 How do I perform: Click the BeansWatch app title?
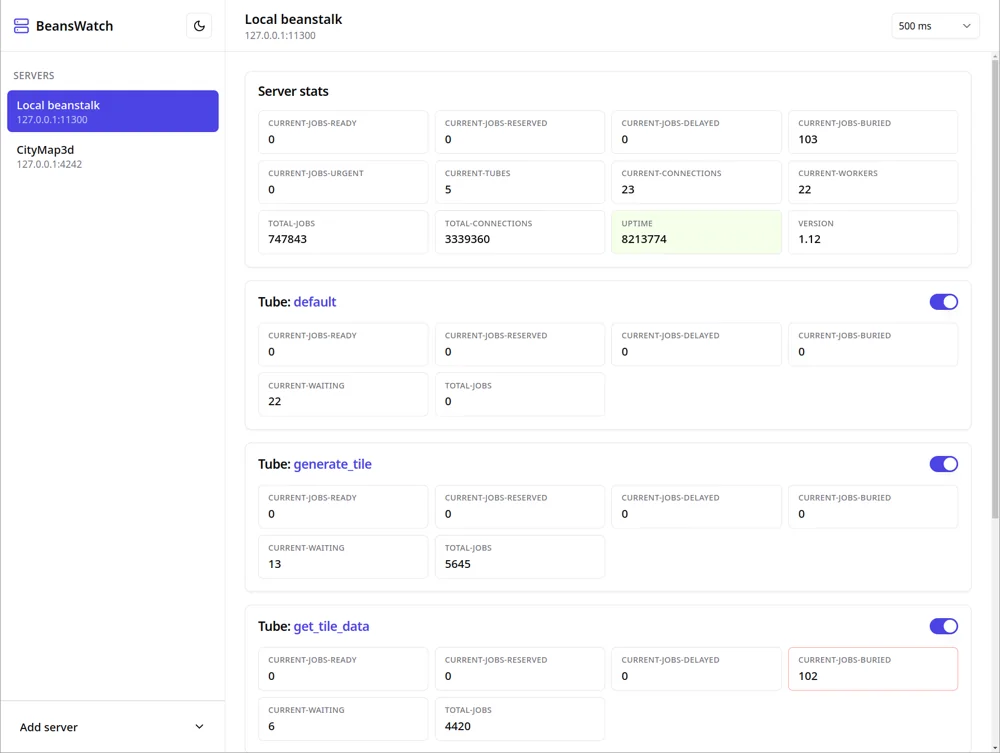coord(75,26)
